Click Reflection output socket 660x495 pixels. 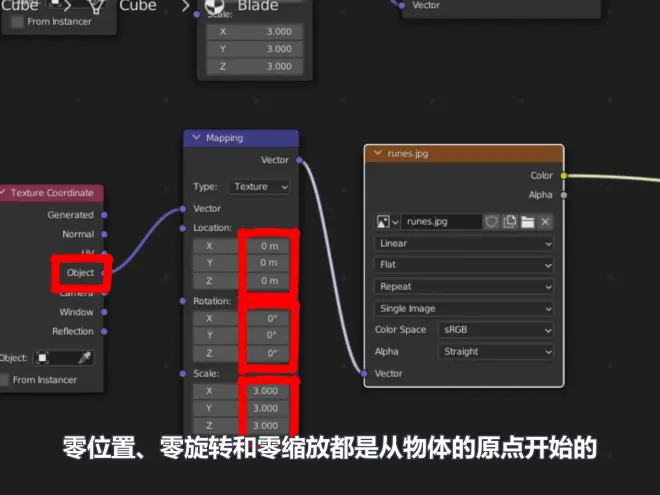click(x=104, y=331)
